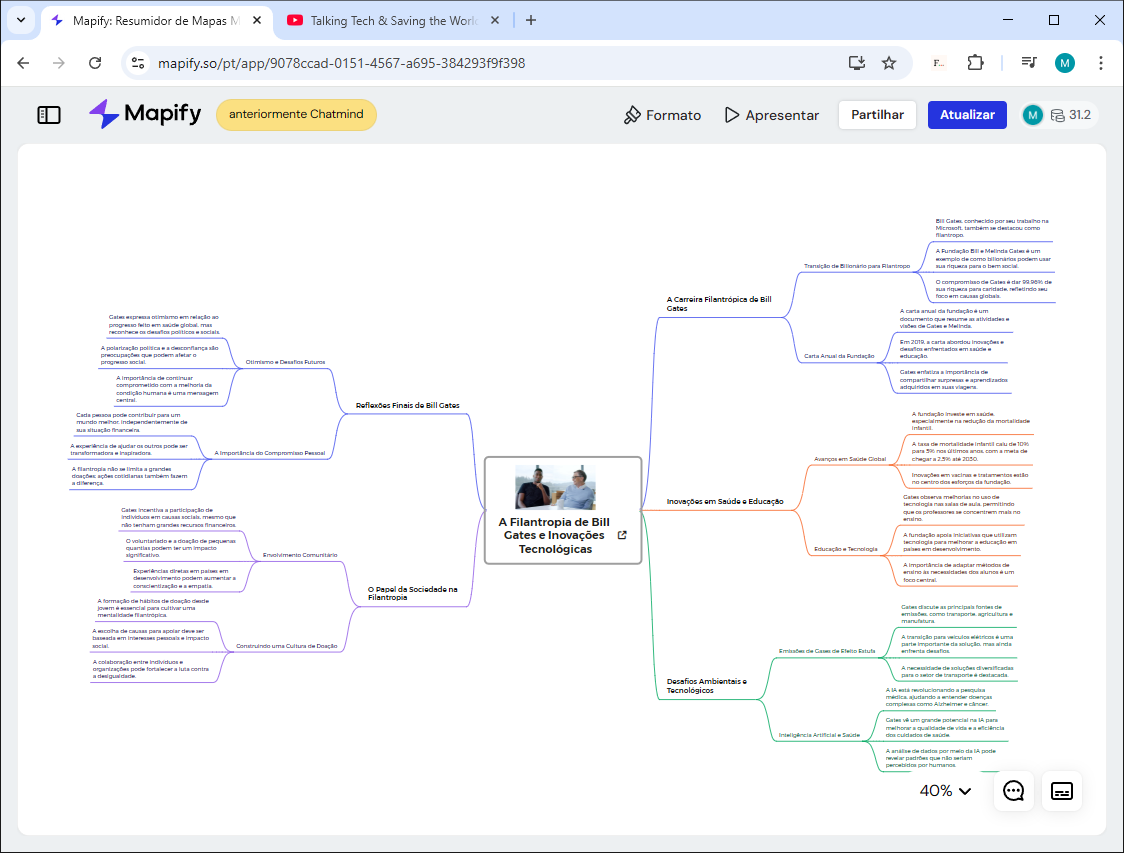Select node A Importância do Compromisso Pessoal
Image resolution: width=1124 pixels, height=853 pixels.
[x=270, y=453]
